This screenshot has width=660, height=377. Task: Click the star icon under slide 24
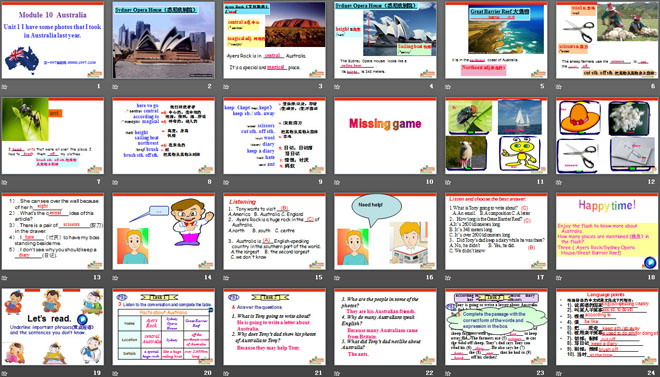[x=559, y=373]
